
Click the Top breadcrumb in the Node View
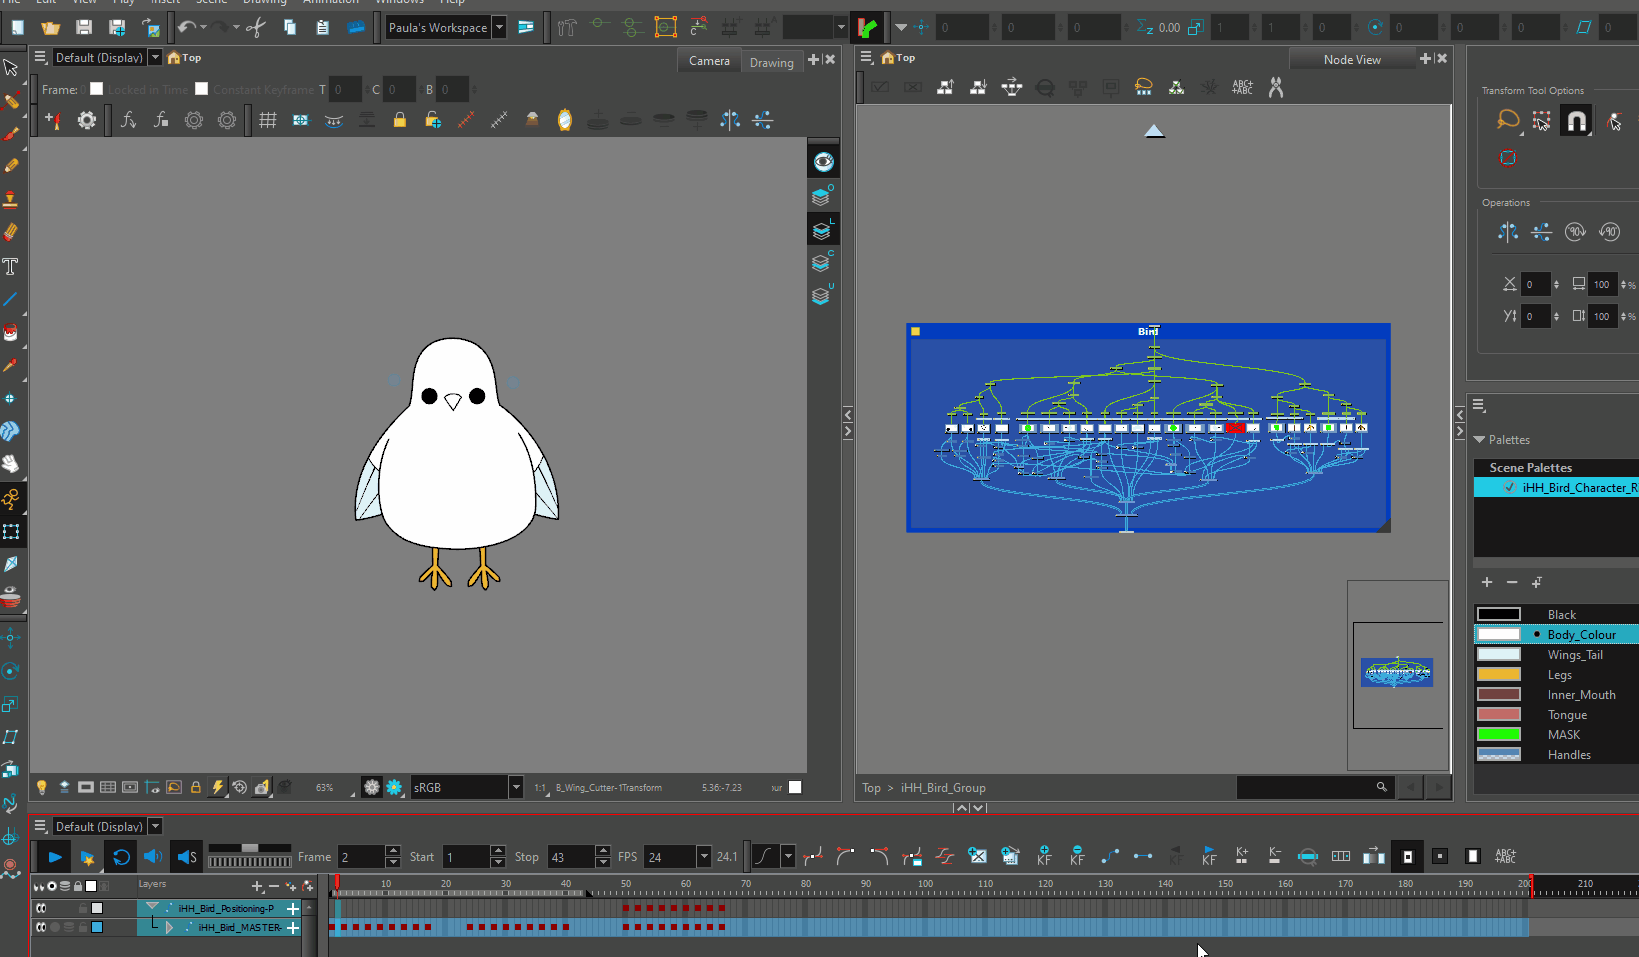pyautogui.click(x=870, y=788)
